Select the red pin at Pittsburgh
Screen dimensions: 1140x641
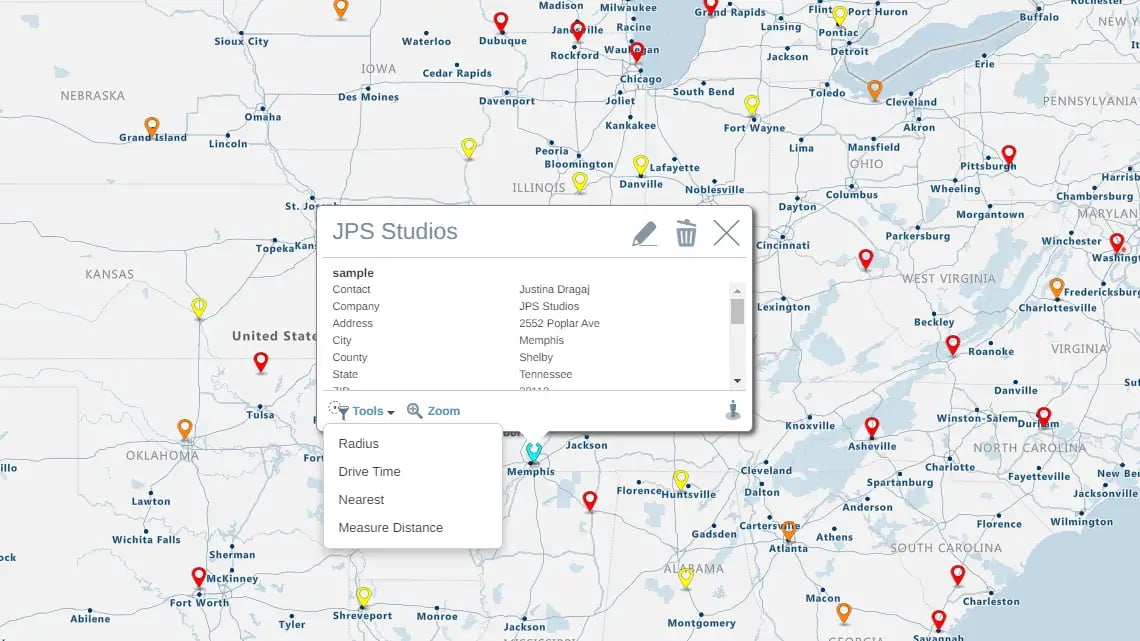(1008, 155)
